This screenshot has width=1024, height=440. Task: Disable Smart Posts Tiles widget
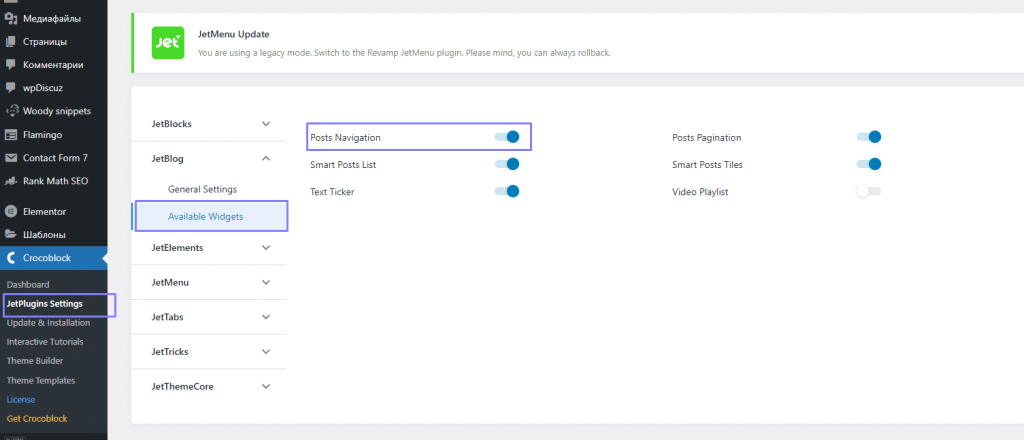tap(869, 164)
